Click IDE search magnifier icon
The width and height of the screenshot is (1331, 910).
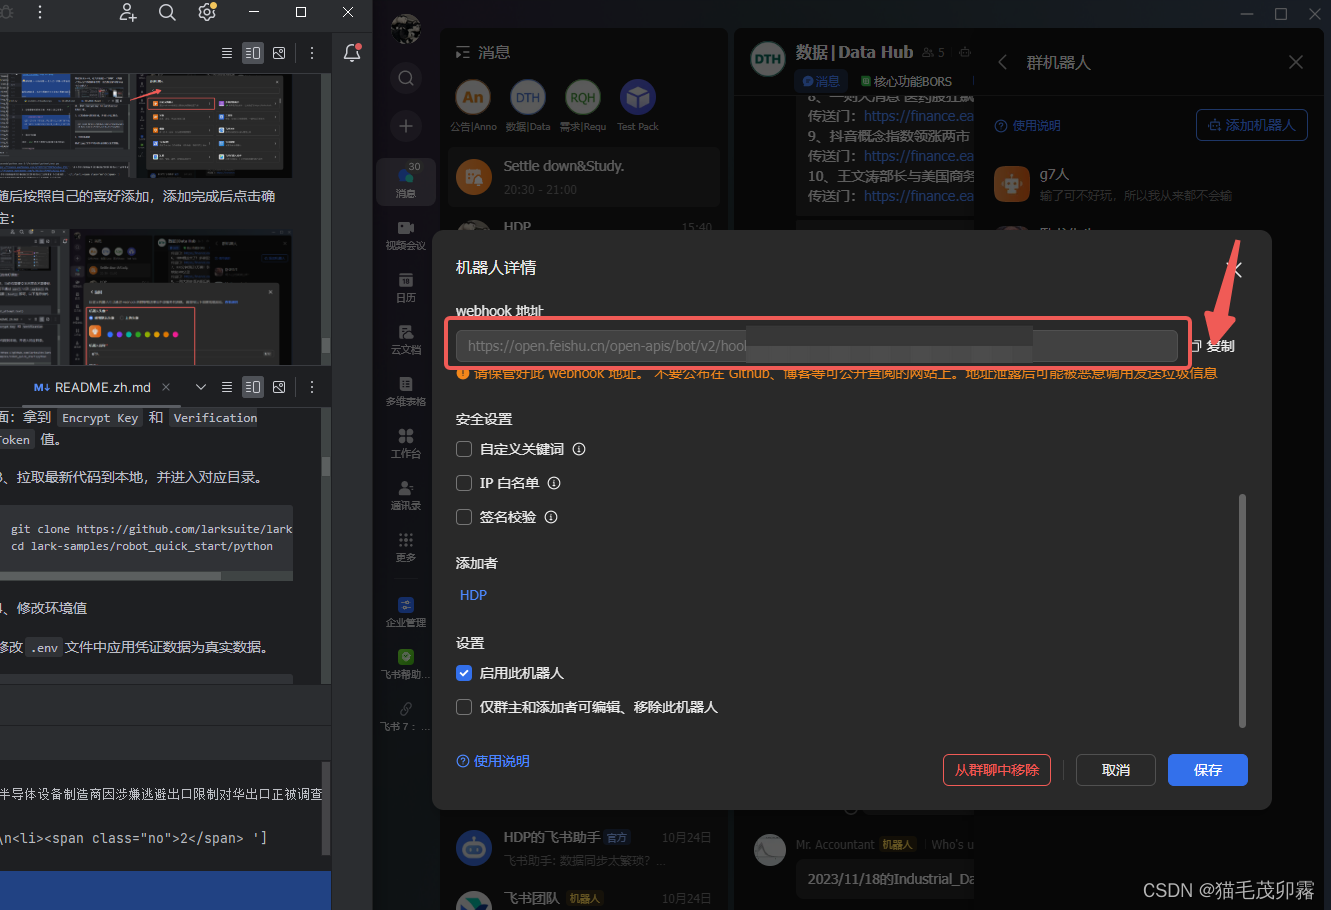pos(167,12)
